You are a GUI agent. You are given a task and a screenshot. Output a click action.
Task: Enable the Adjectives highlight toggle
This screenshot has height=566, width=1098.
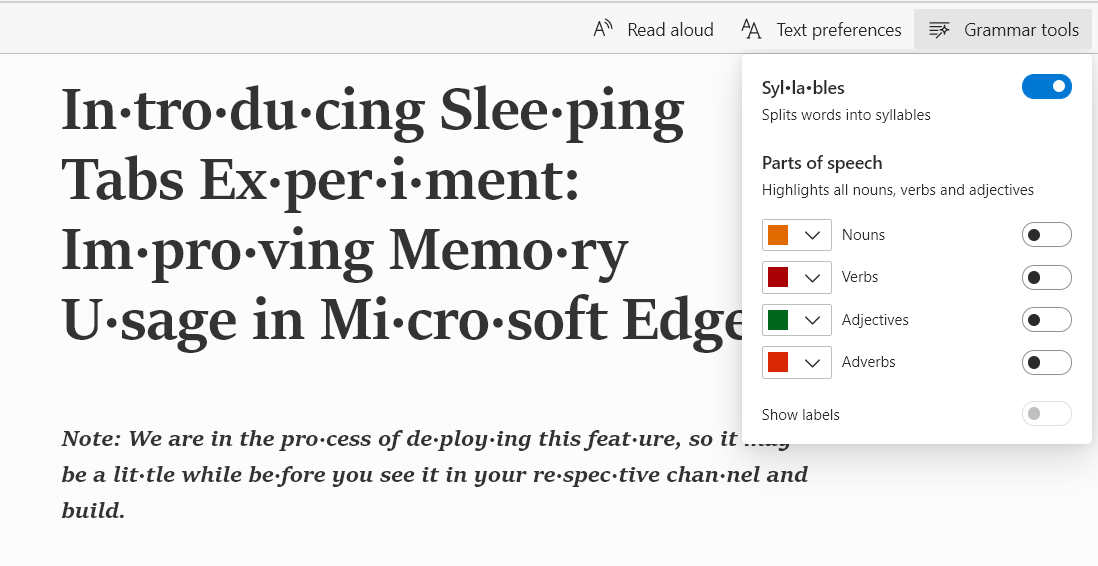pos(1047,319)
